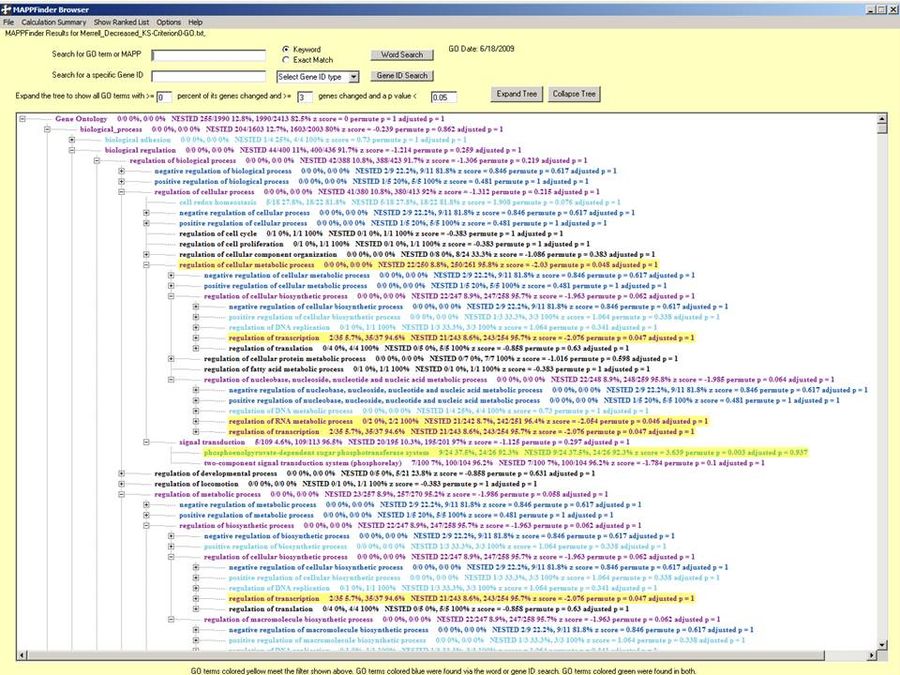The height and width of the screenshot is (675, 900).
Task: Collapse regulation of biological process node
Action: (96, 161)
